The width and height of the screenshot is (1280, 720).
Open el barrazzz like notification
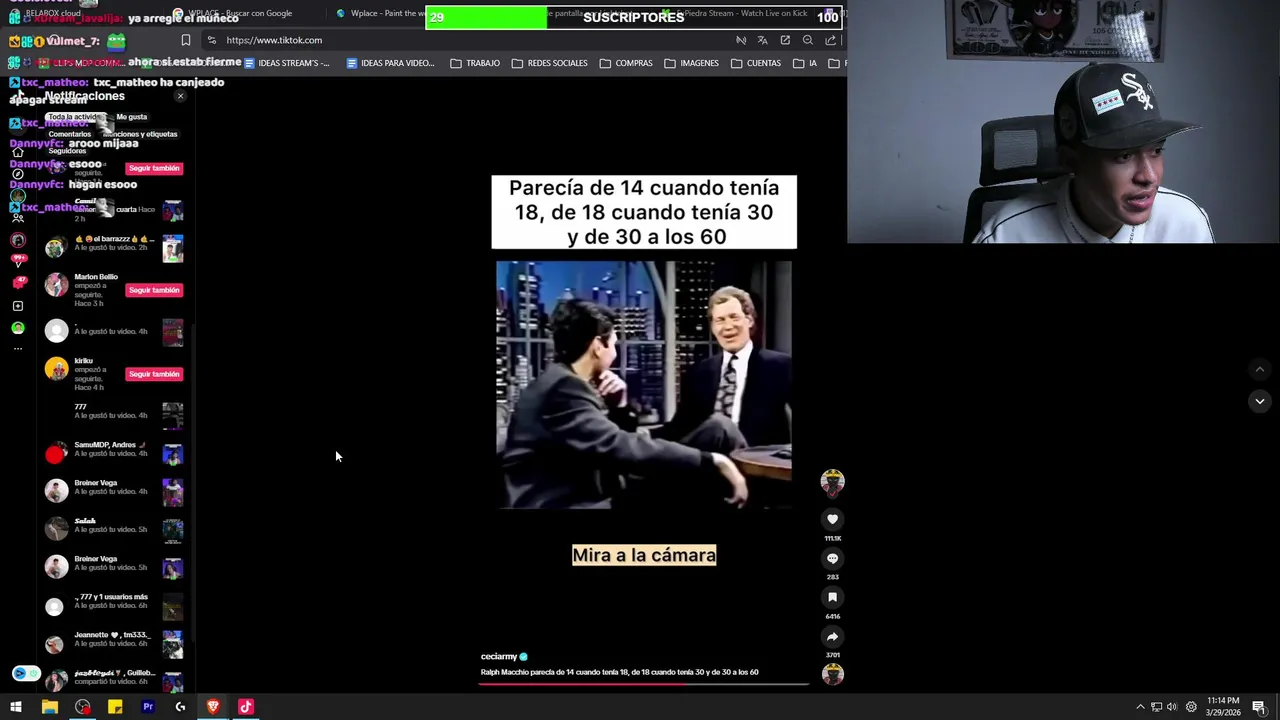pos(113,247)
